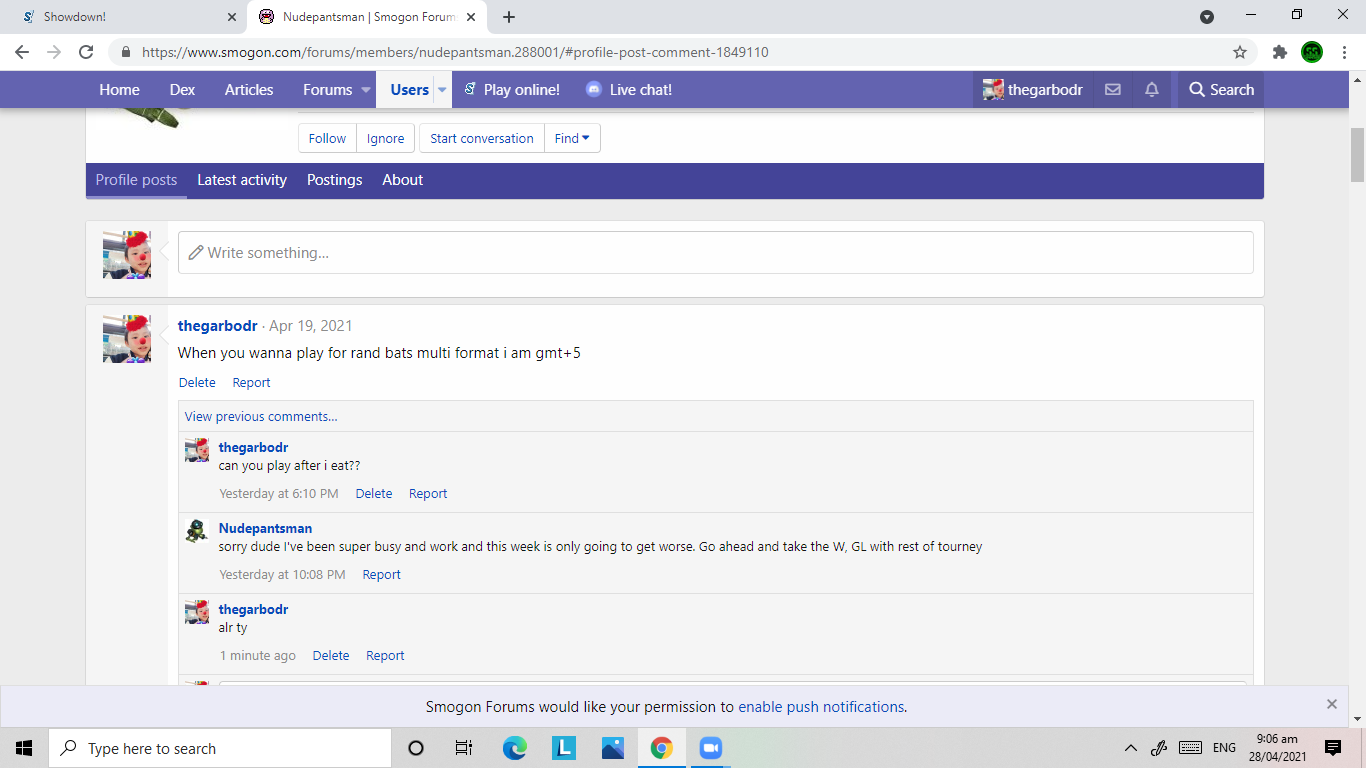Open the Discord Live chat link
The width and height of the screenshot is (1366, 768).
tap(629, 90)
